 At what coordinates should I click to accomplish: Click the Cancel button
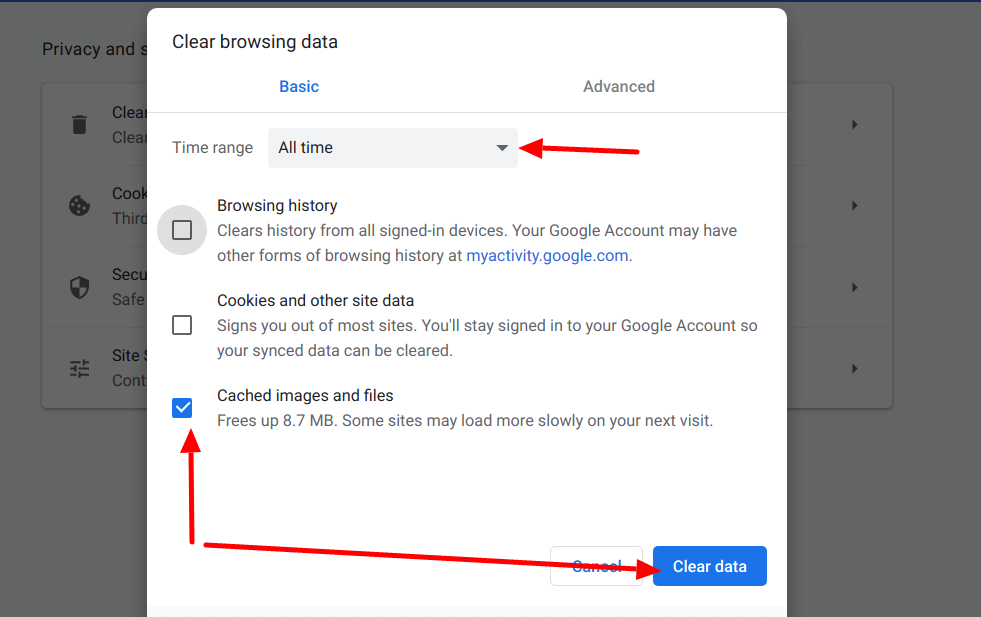pos(596,566)
